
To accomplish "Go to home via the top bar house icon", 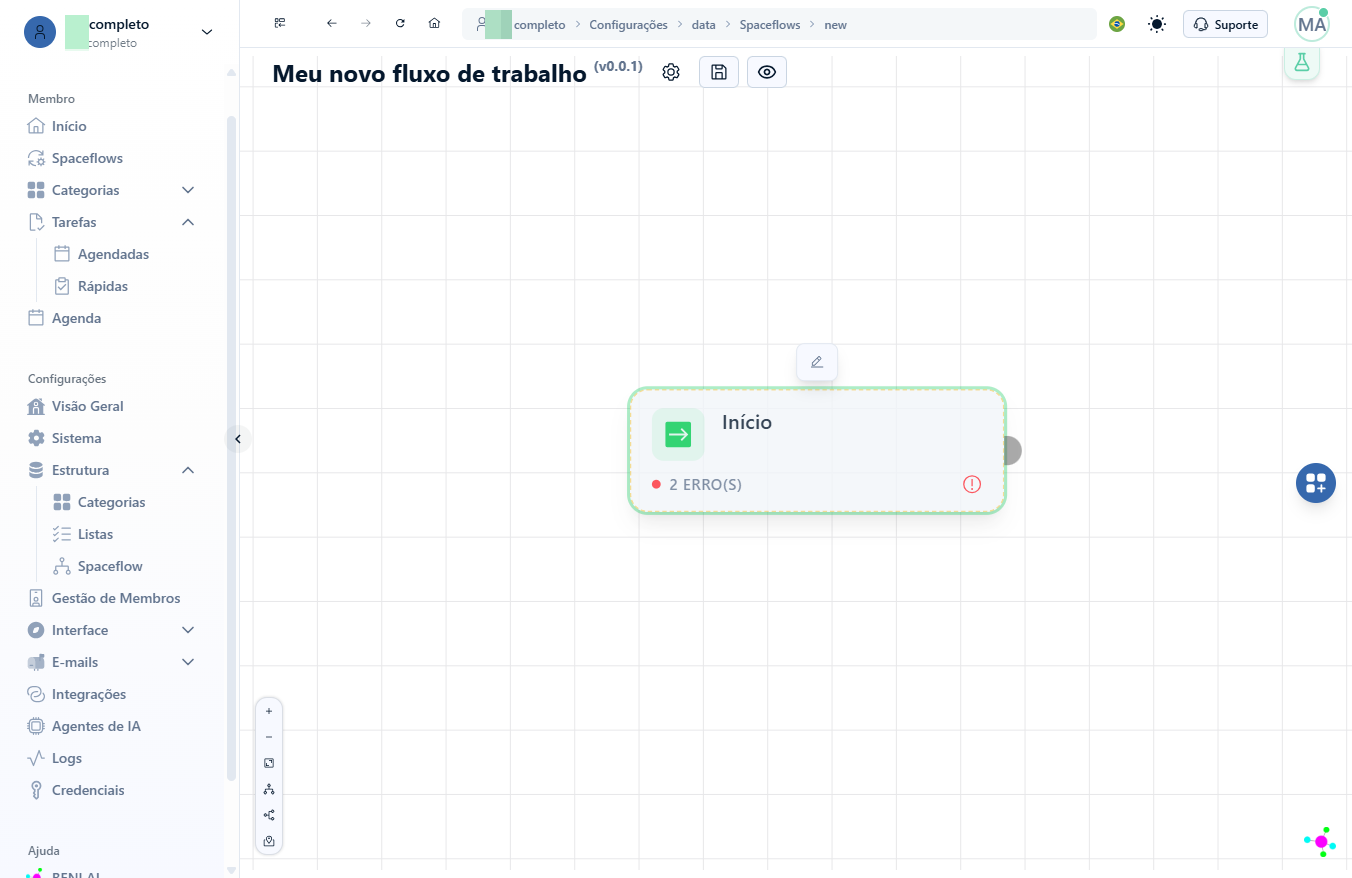I will [x=434, y=23].
